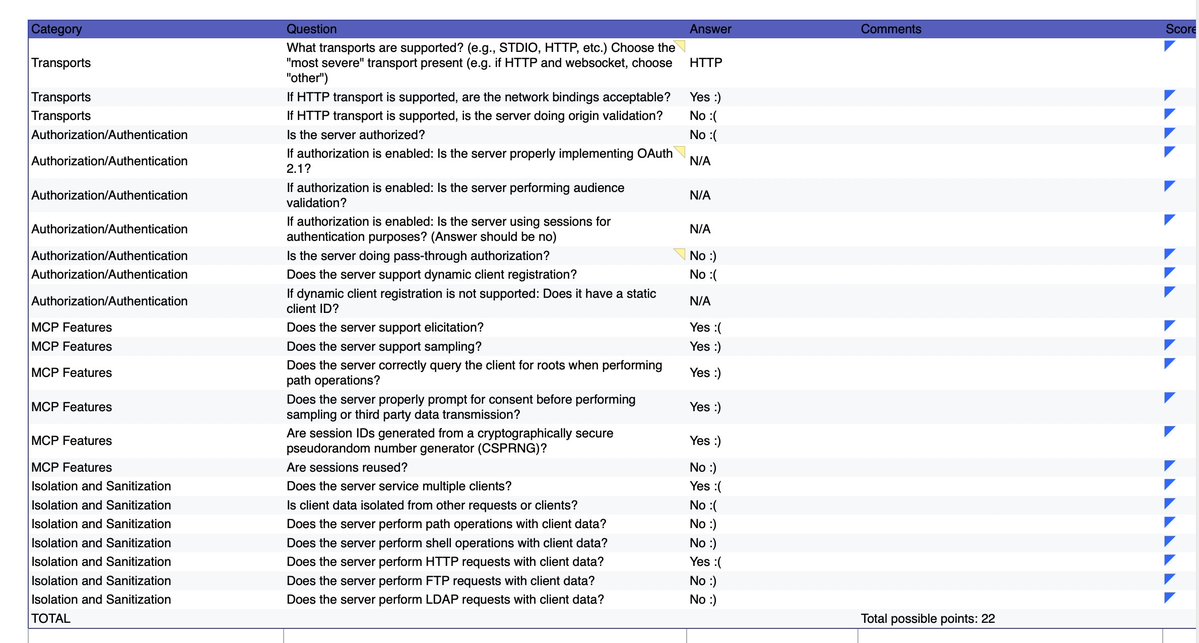Select question about dynamic client registration support

[431, 274]
